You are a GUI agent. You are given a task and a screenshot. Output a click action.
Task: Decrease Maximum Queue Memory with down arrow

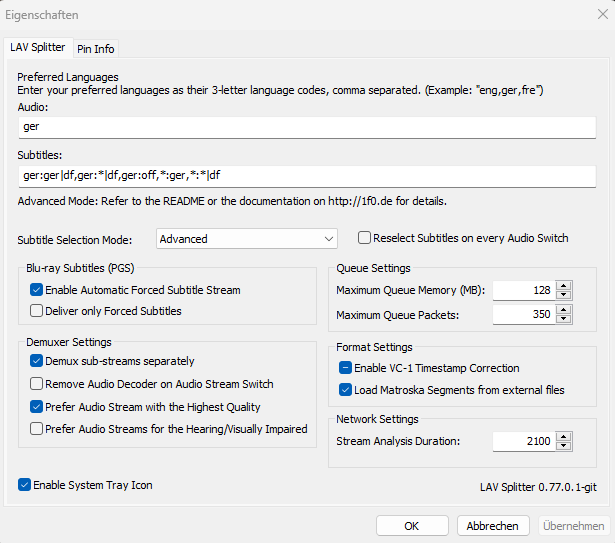[x=564, y=295]
